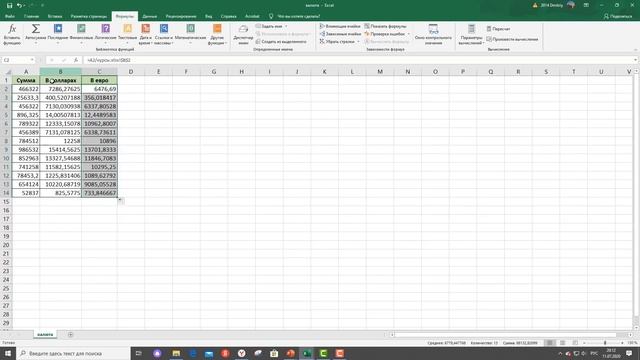Switch to Page Layout view in the status bar

pos(562,343)
